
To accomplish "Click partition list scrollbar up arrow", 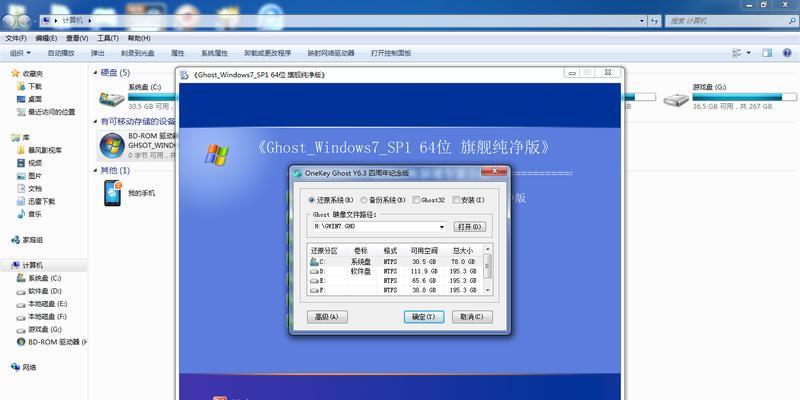I will coord(488,249).
